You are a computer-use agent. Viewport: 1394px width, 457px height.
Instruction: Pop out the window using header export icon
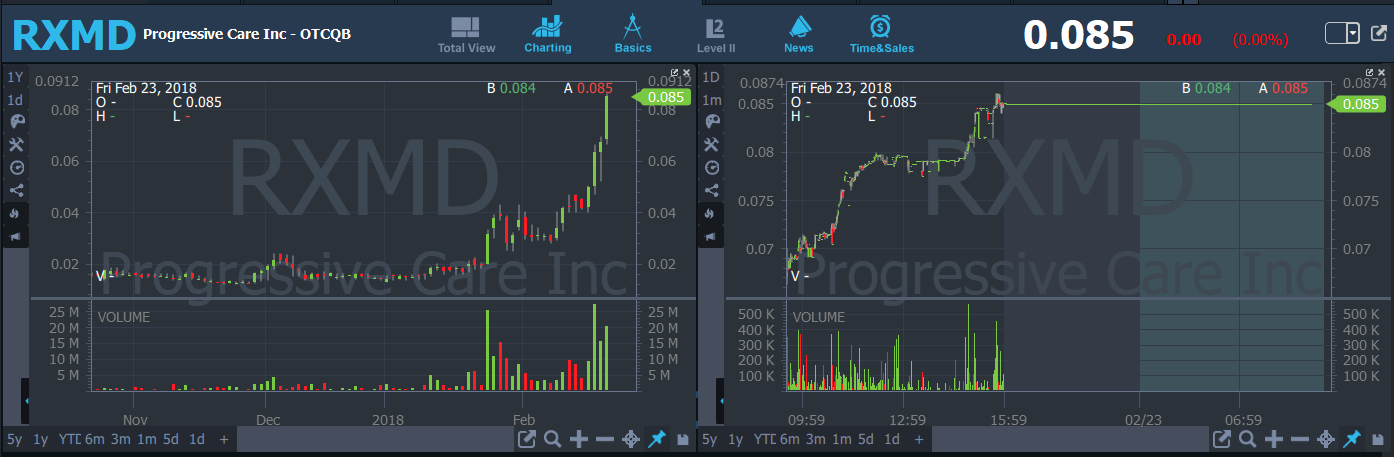[x=1378, y=34]
